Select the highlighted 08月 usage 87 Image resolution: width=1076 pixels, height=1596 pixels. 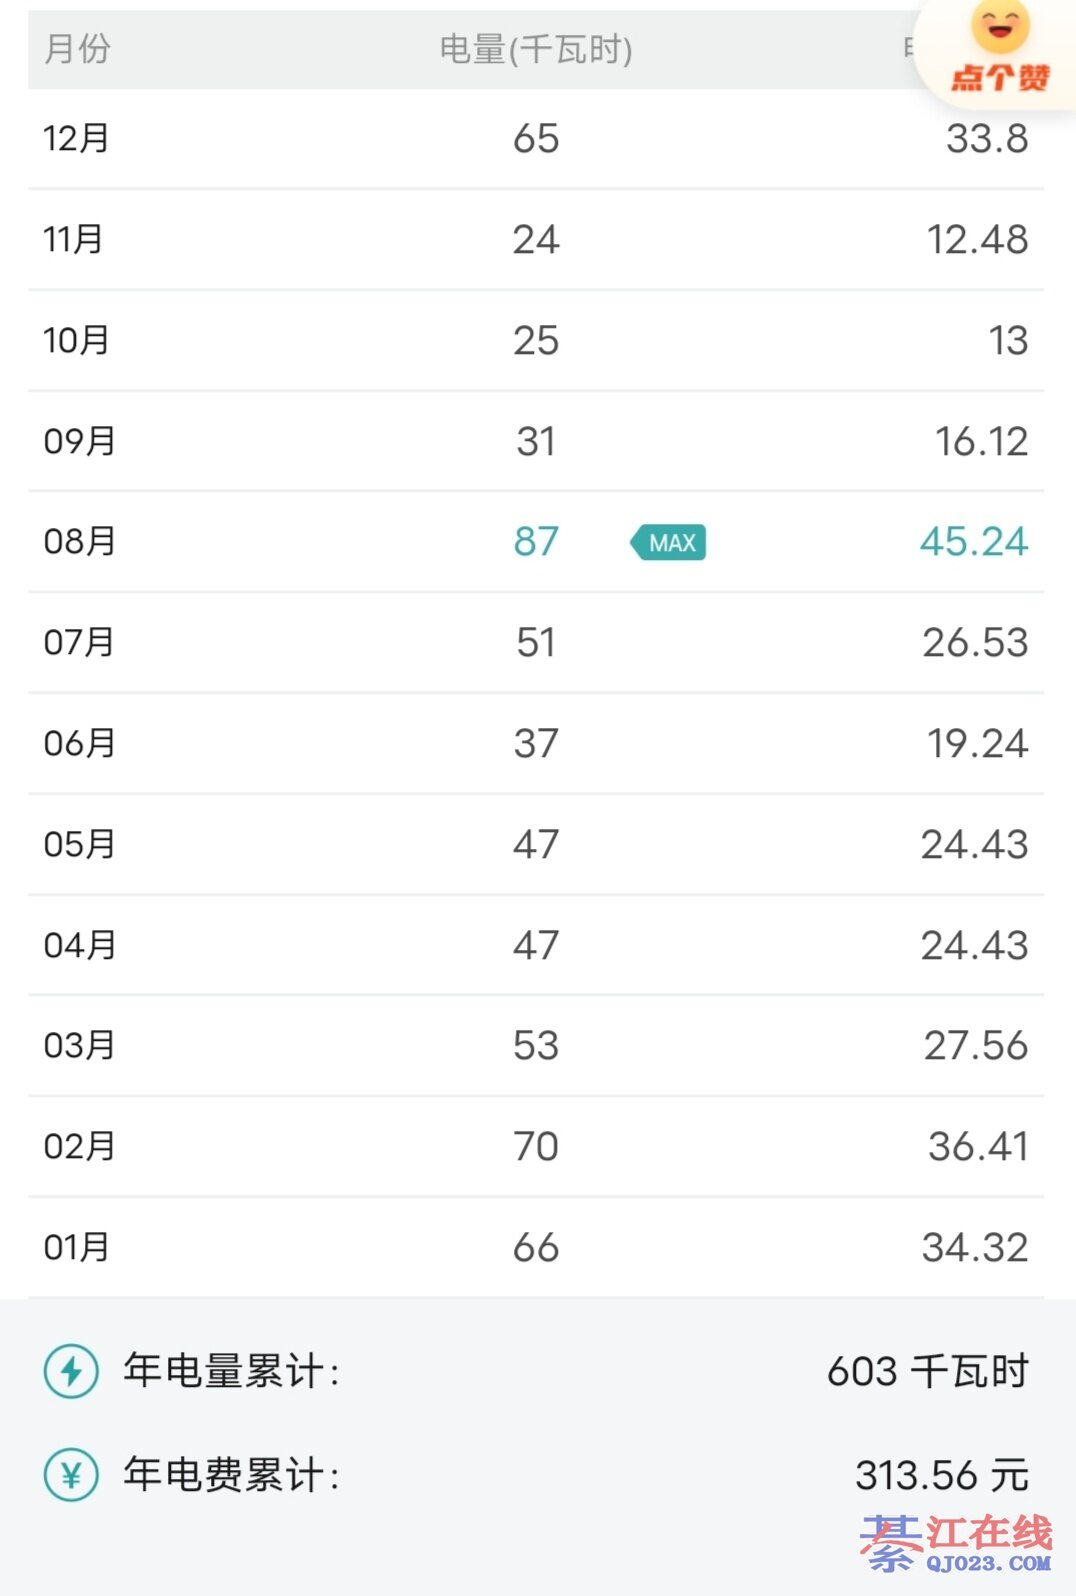click(536, 542)
